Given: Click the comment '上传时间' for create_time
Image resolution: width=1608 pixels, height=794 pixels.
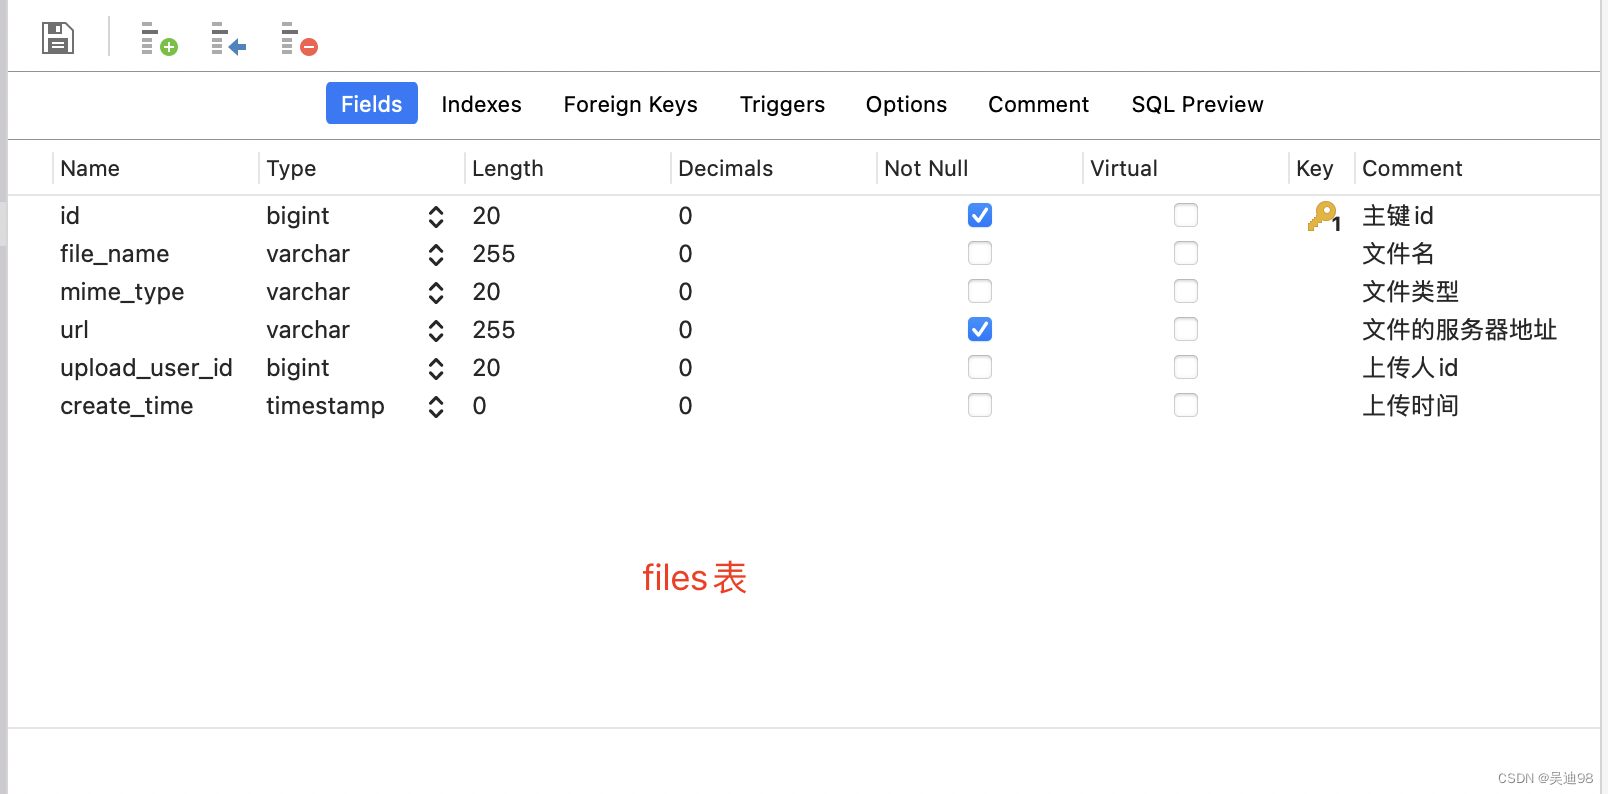Looking at the screenshot, I should point(1410,406).
